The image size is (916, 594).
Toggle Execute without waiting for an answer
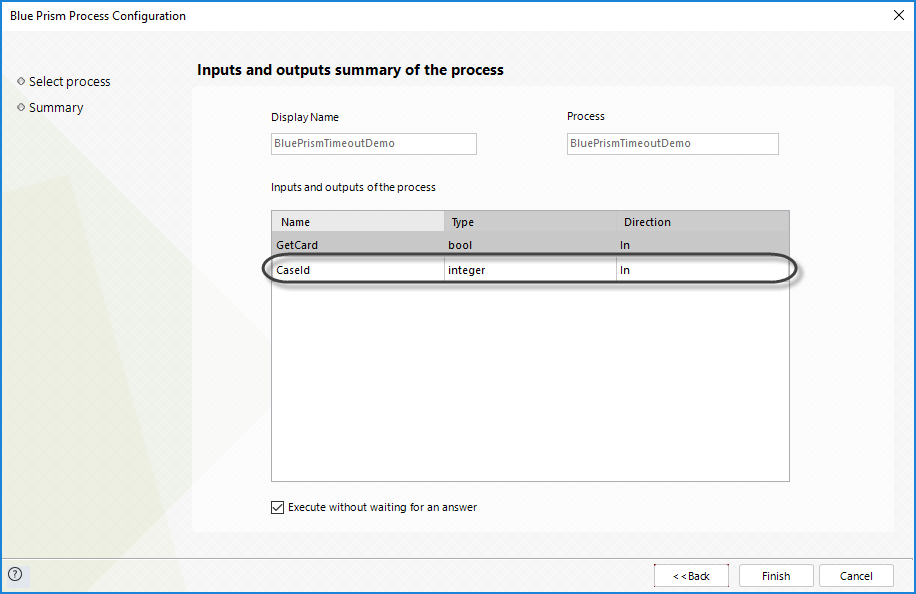coord(277,507)
